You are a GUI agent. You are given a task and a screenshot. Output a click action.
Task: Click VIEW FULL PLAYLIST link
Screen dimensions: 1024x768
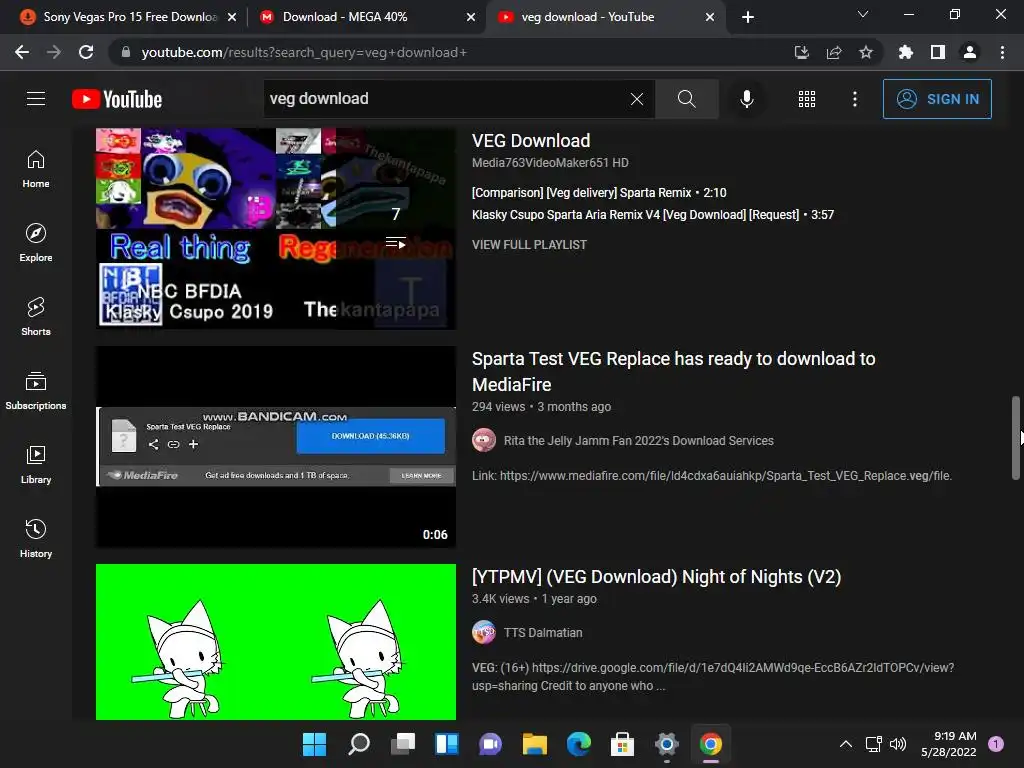tap(529, 244)
